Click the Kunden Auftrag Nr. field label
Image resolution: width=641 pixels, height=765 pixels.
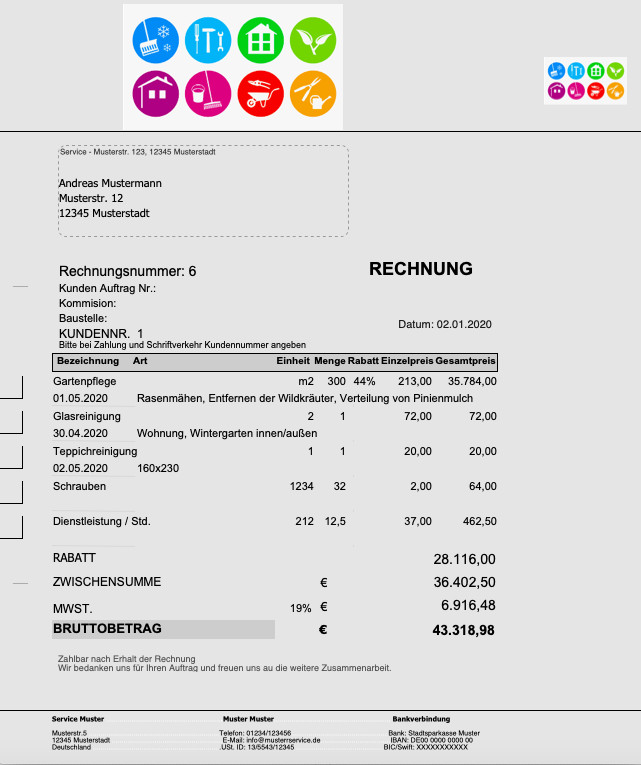coord(107,288)
